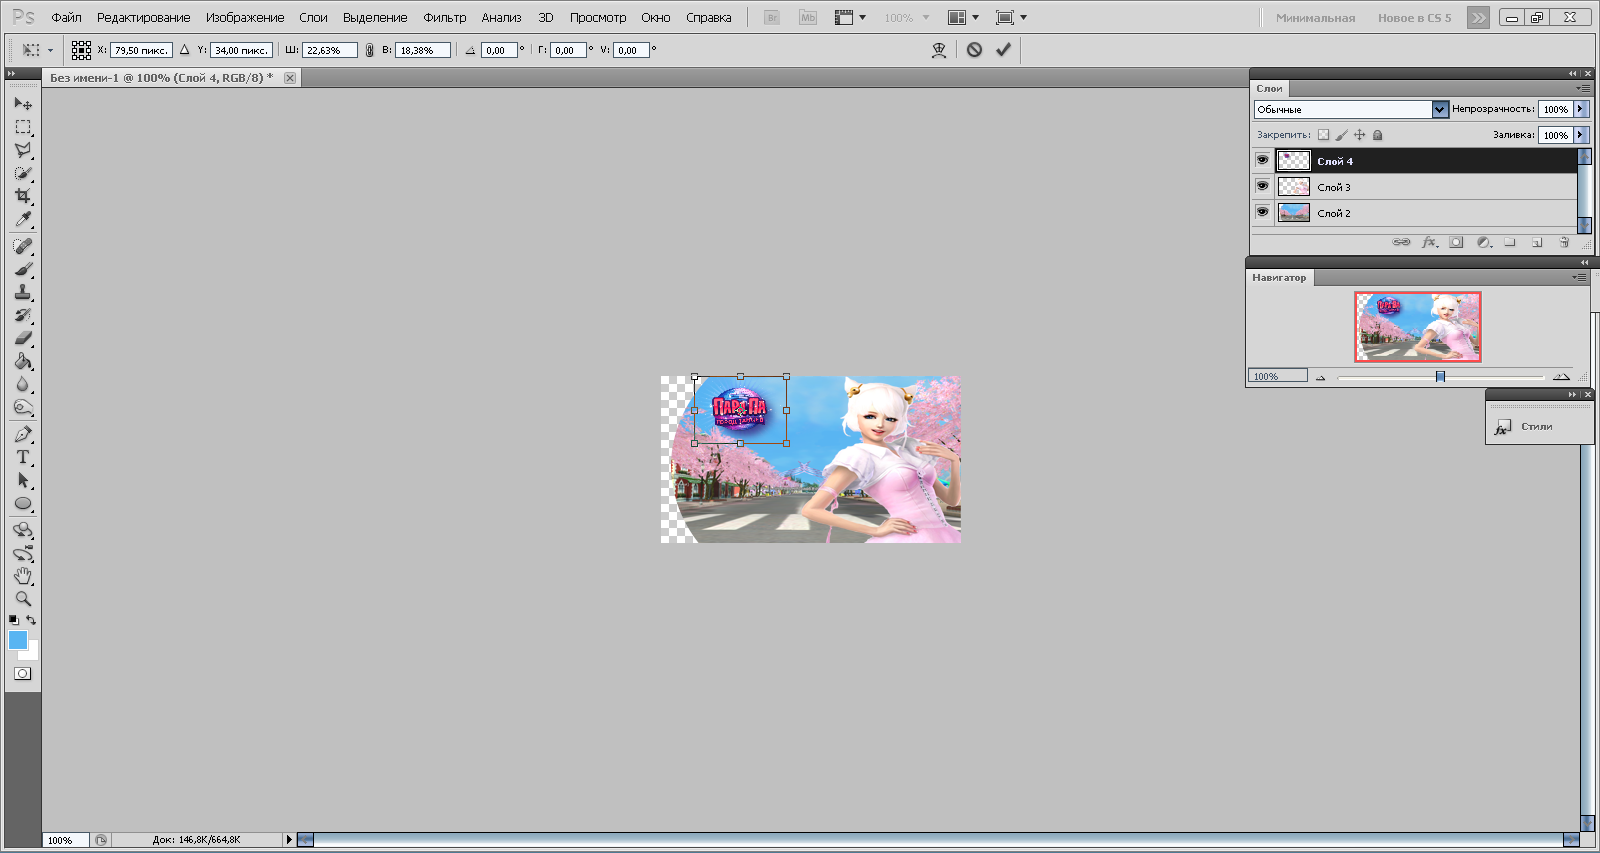Select the Rectangular Marquee tool

[23, 127]
